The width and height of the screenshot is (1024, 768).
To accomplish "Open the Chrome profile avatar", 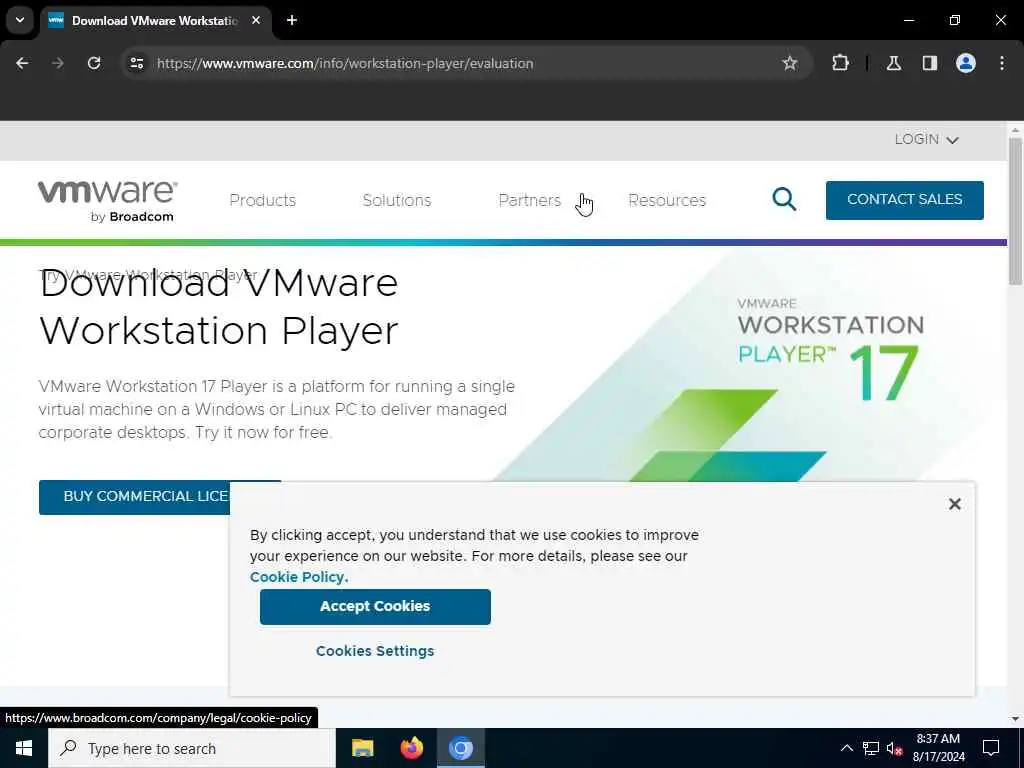I will coord(966,63).
